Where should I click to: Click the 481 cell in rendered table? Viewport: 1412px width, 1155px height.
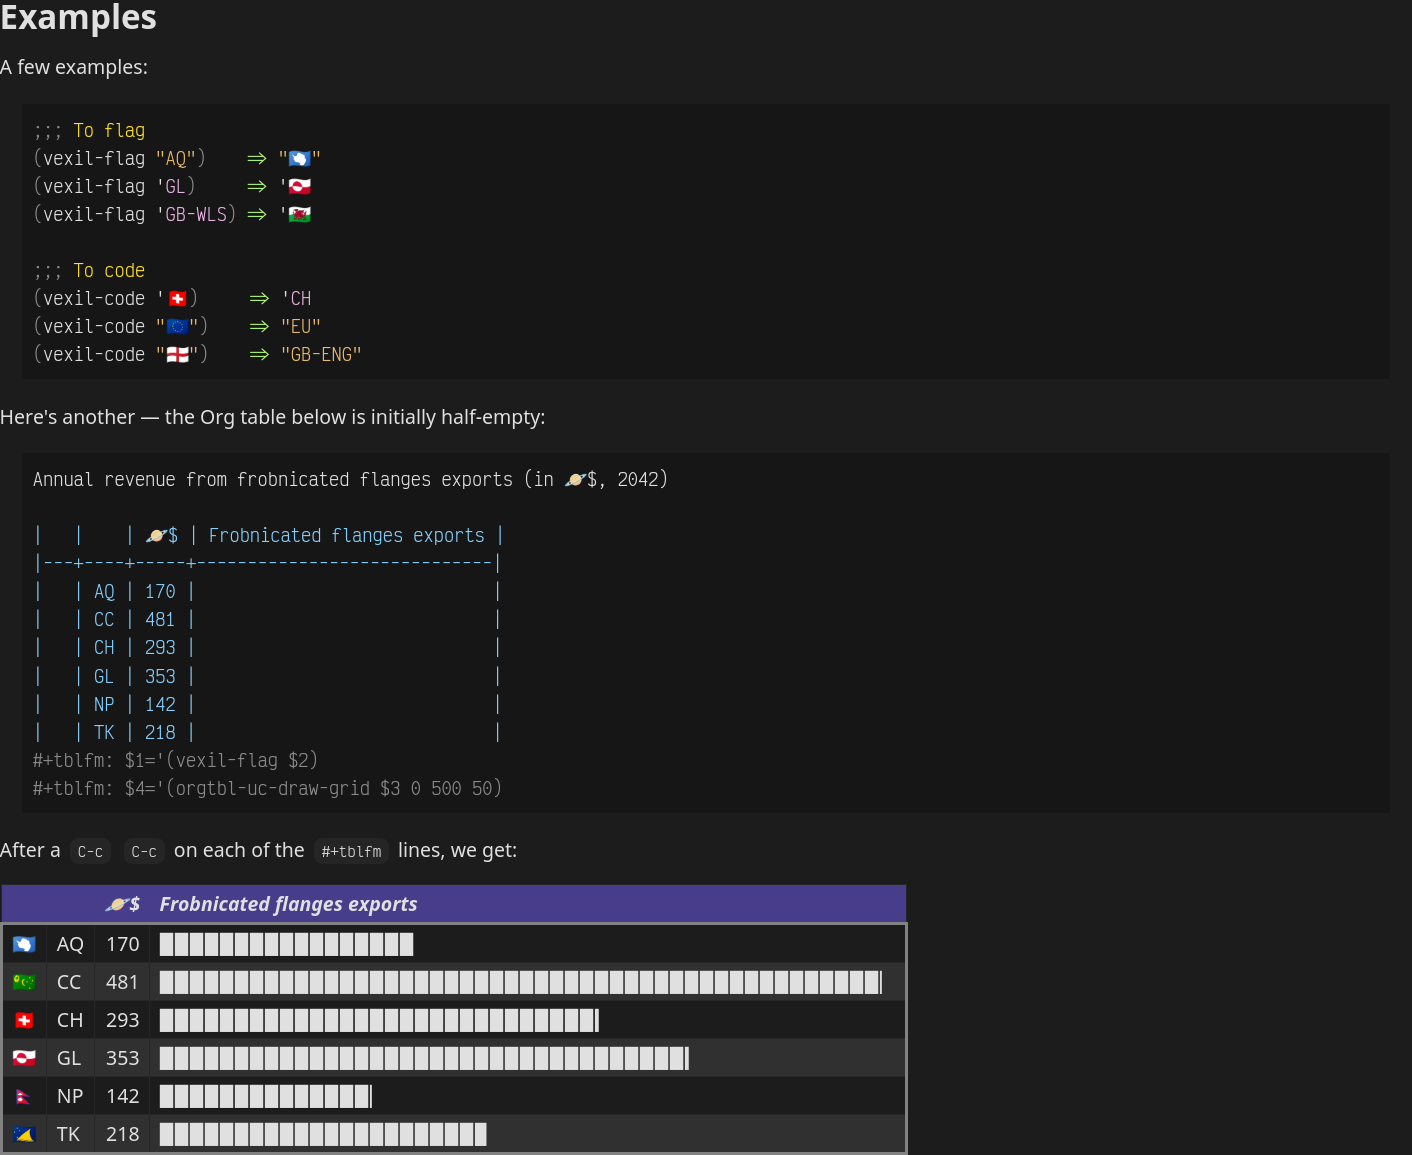click(x=122, y=982)
